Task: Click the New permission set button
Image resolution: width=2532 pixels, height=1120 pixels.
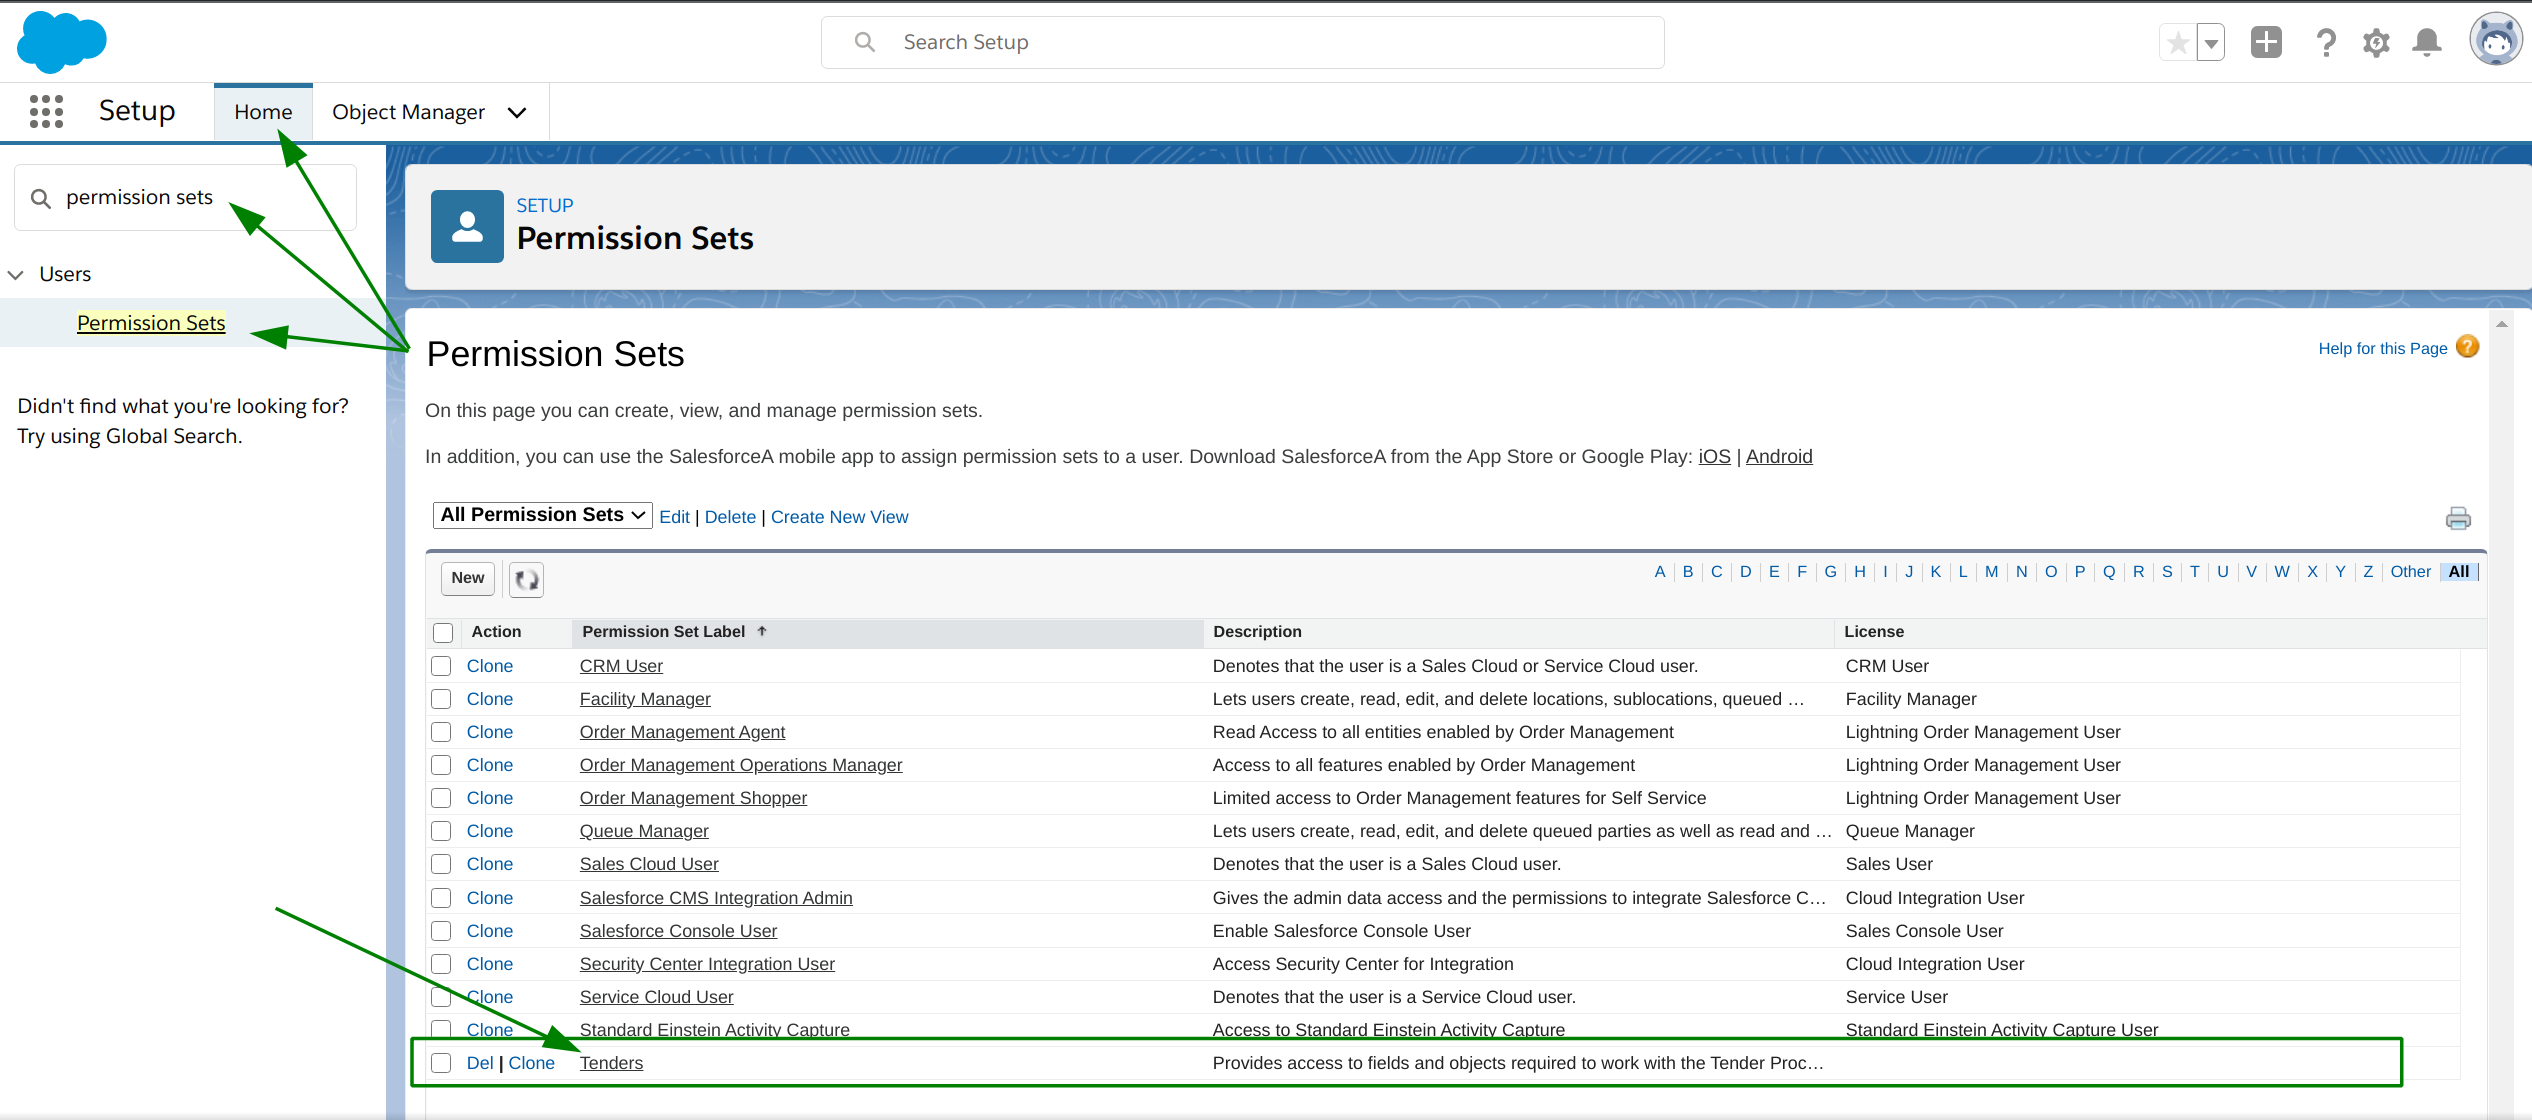Action: click(x=467, y=578)
